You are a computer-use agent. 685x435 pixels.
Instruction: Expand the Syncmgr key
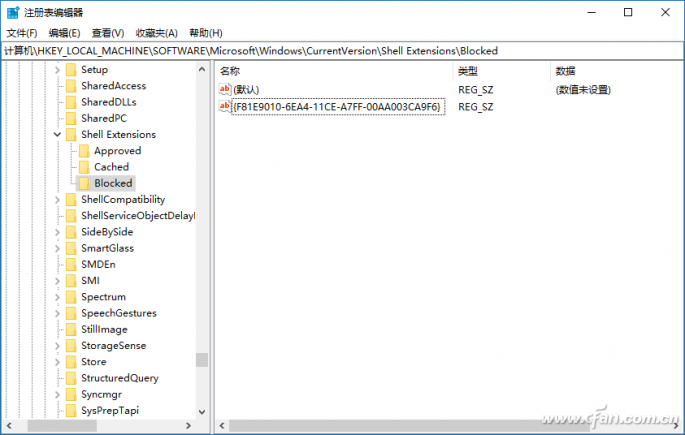pyautogui.click(x=57, y=394)
